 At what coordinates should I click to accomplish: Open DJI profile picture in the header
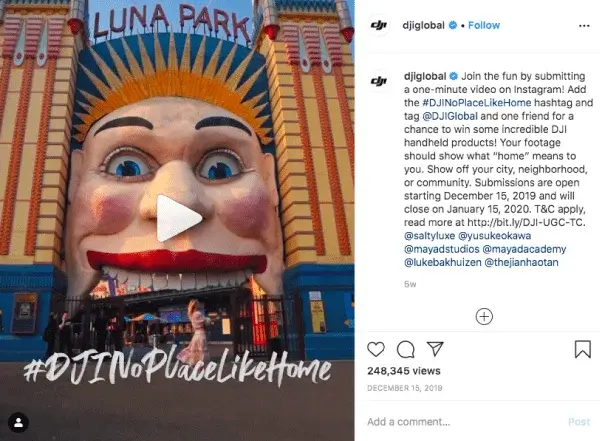[379, 25]
